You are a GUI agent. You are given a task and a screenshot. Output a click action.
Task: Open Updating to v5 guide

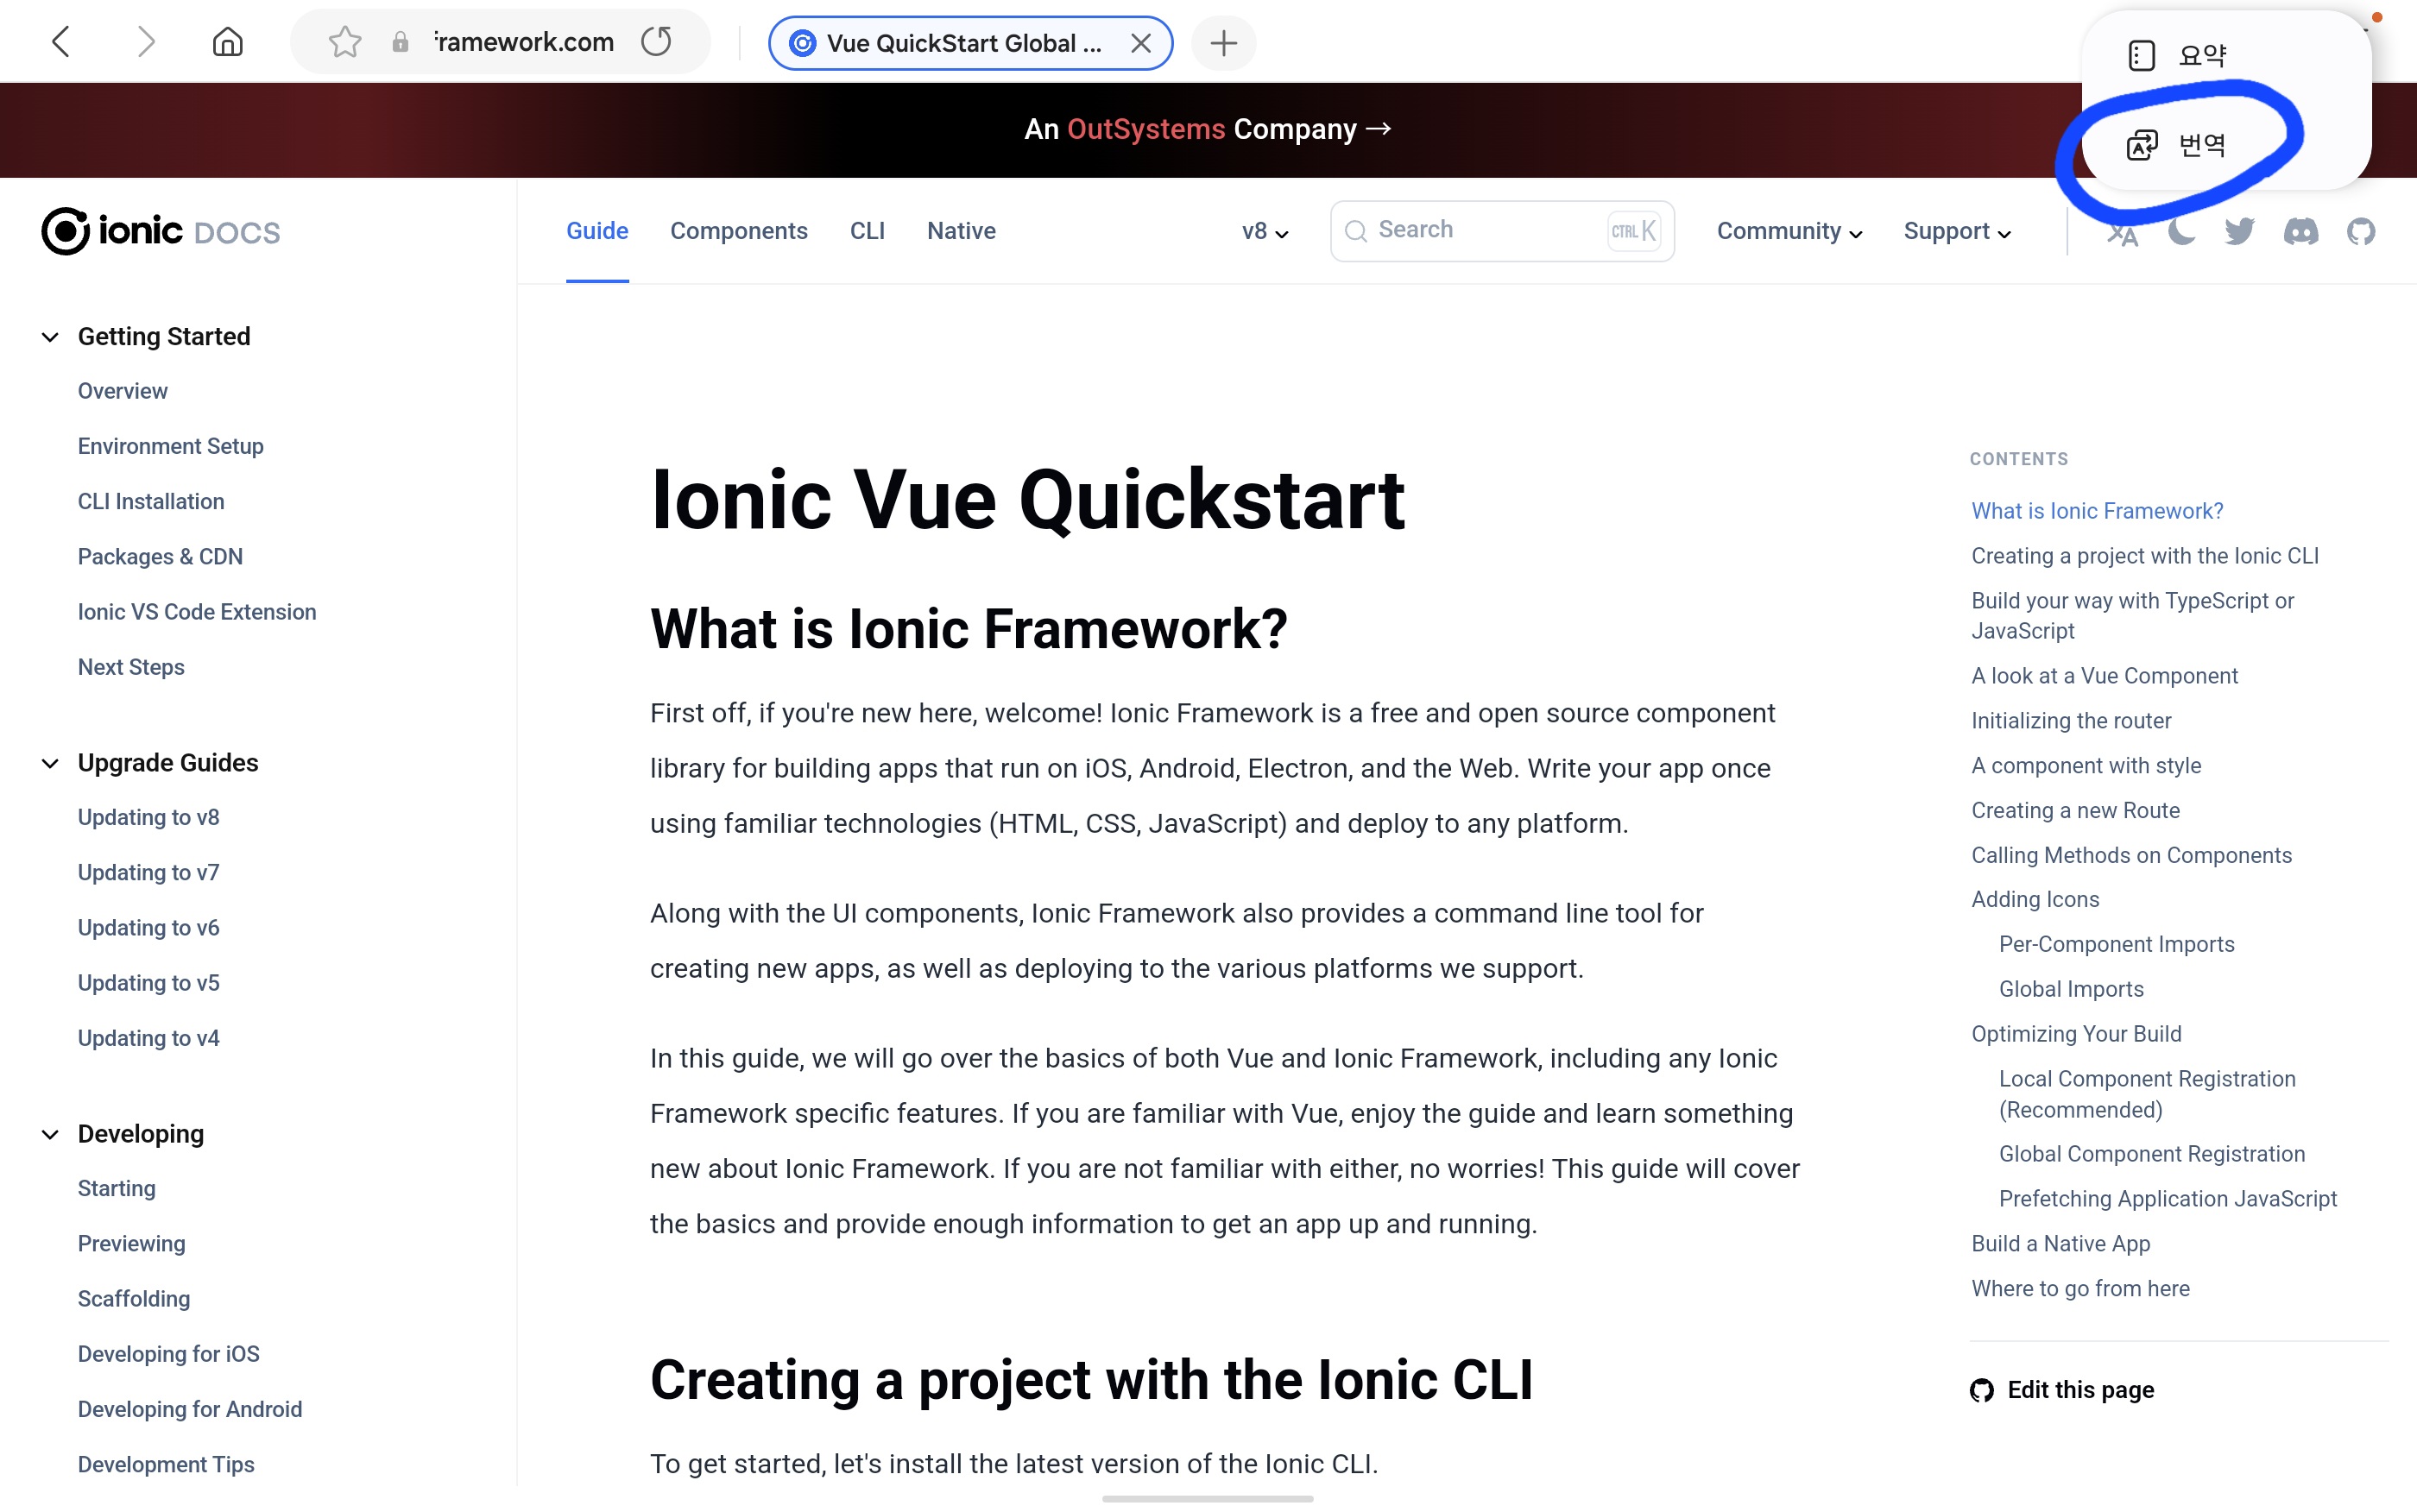(149, 983)
